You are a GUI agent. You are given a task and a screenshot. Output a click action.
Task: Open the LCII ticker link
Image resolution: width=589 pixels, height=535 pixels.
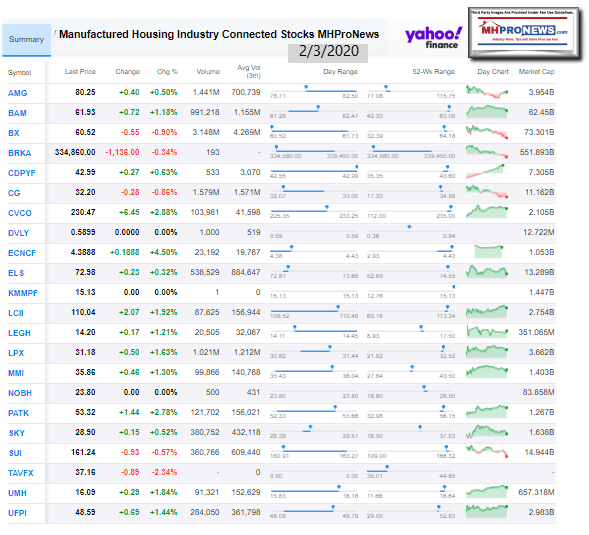click(16, 313)
